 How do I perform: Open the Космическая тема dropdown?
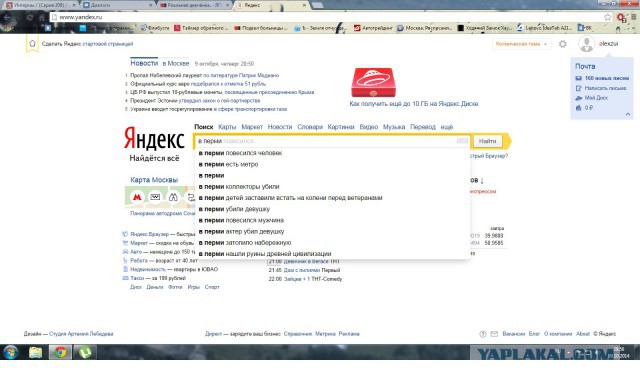point(521,44)
